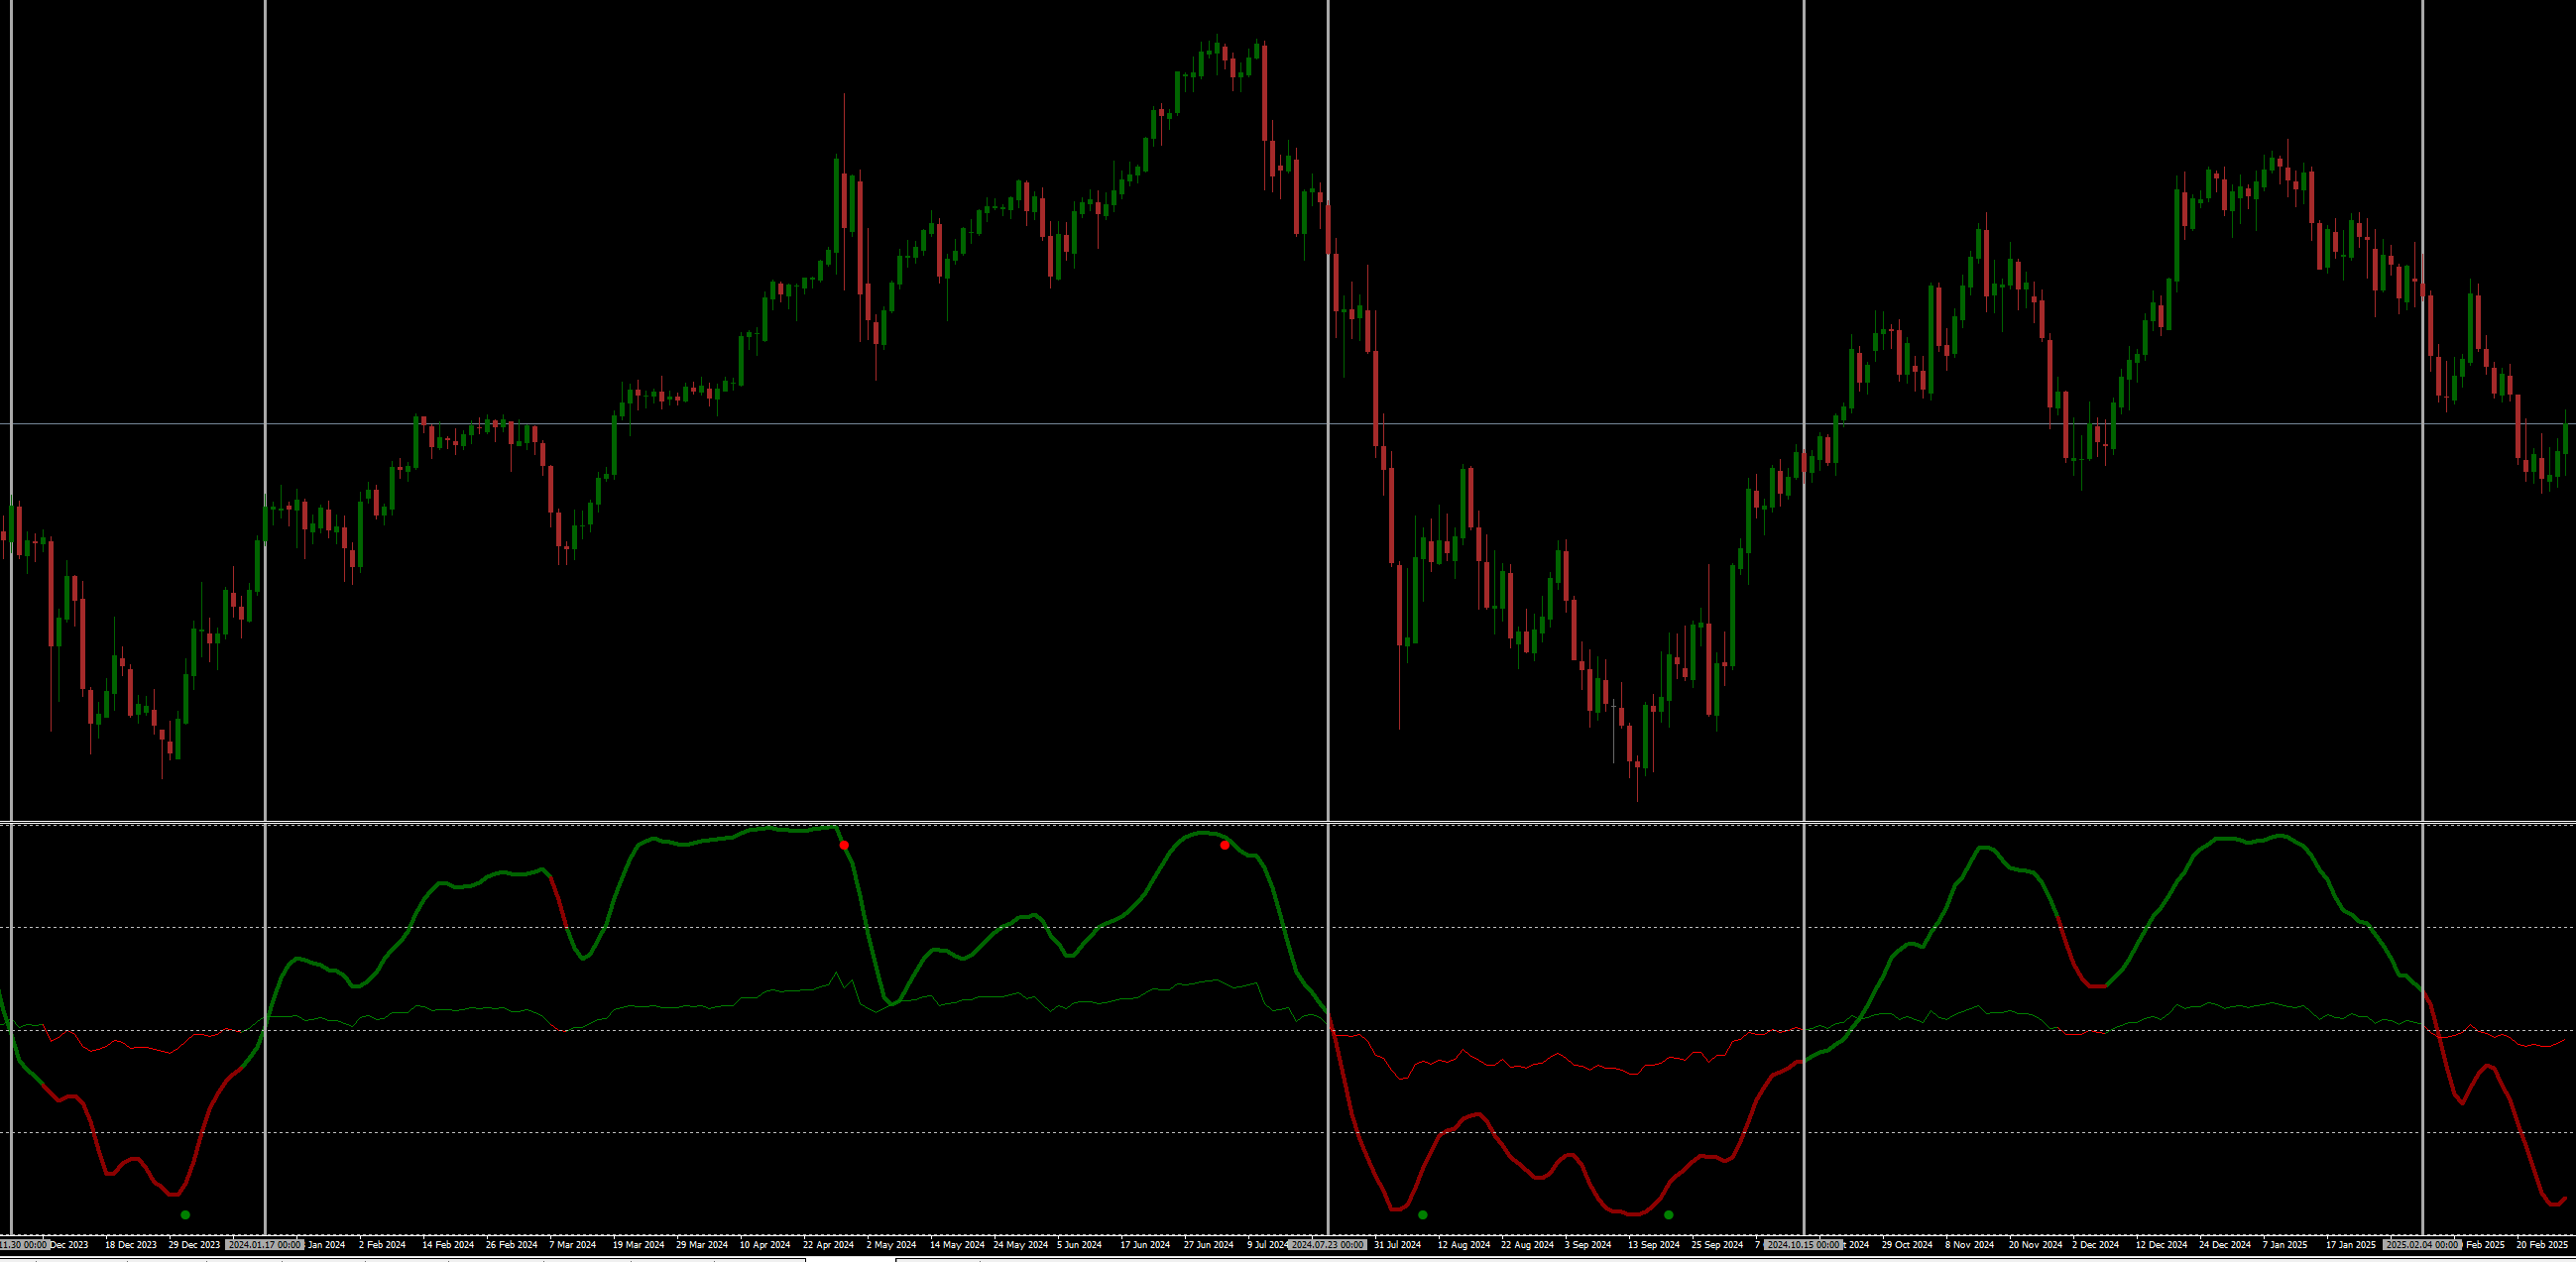2576x1262 pixels.
Task: Click the 2024.01.17 vertical line date label
Action: click(265, 1245)
